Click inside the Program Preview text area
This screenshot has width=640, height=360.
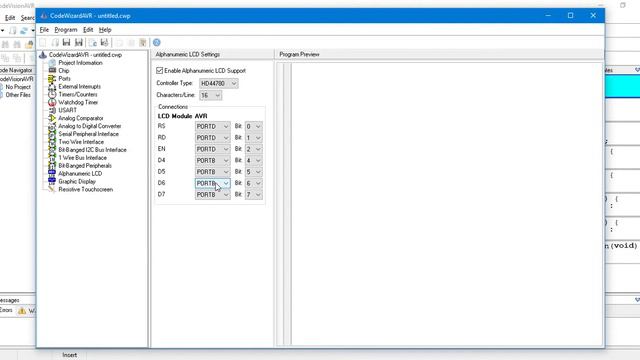[447, 204]
